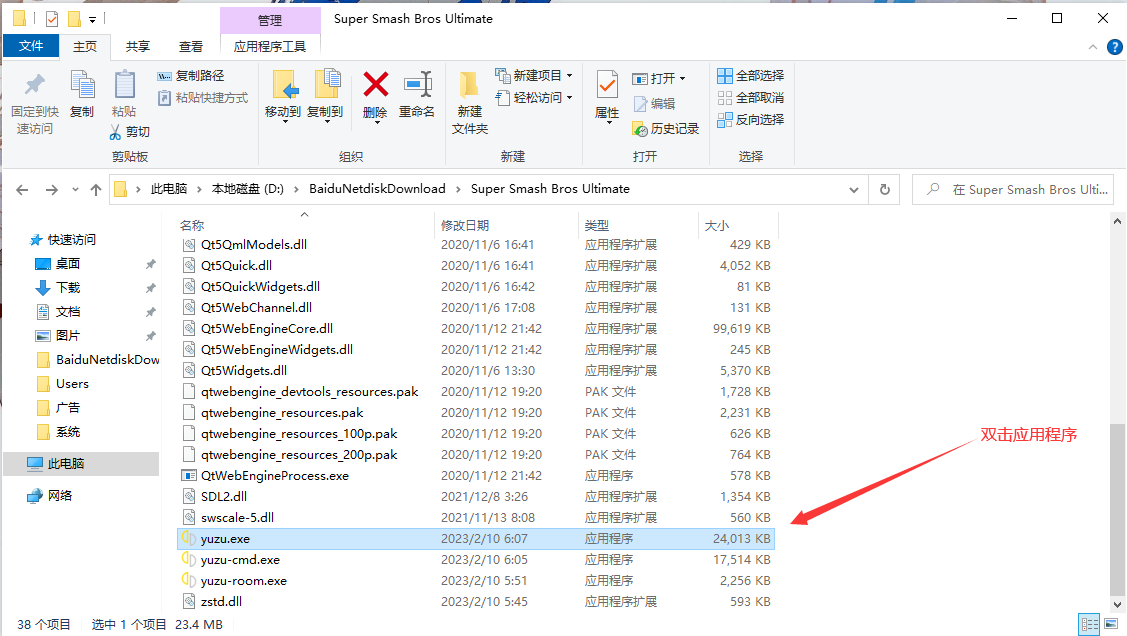Switch to Details view icon in status bar
The image size is (1127, 636).
(1090, 625)
